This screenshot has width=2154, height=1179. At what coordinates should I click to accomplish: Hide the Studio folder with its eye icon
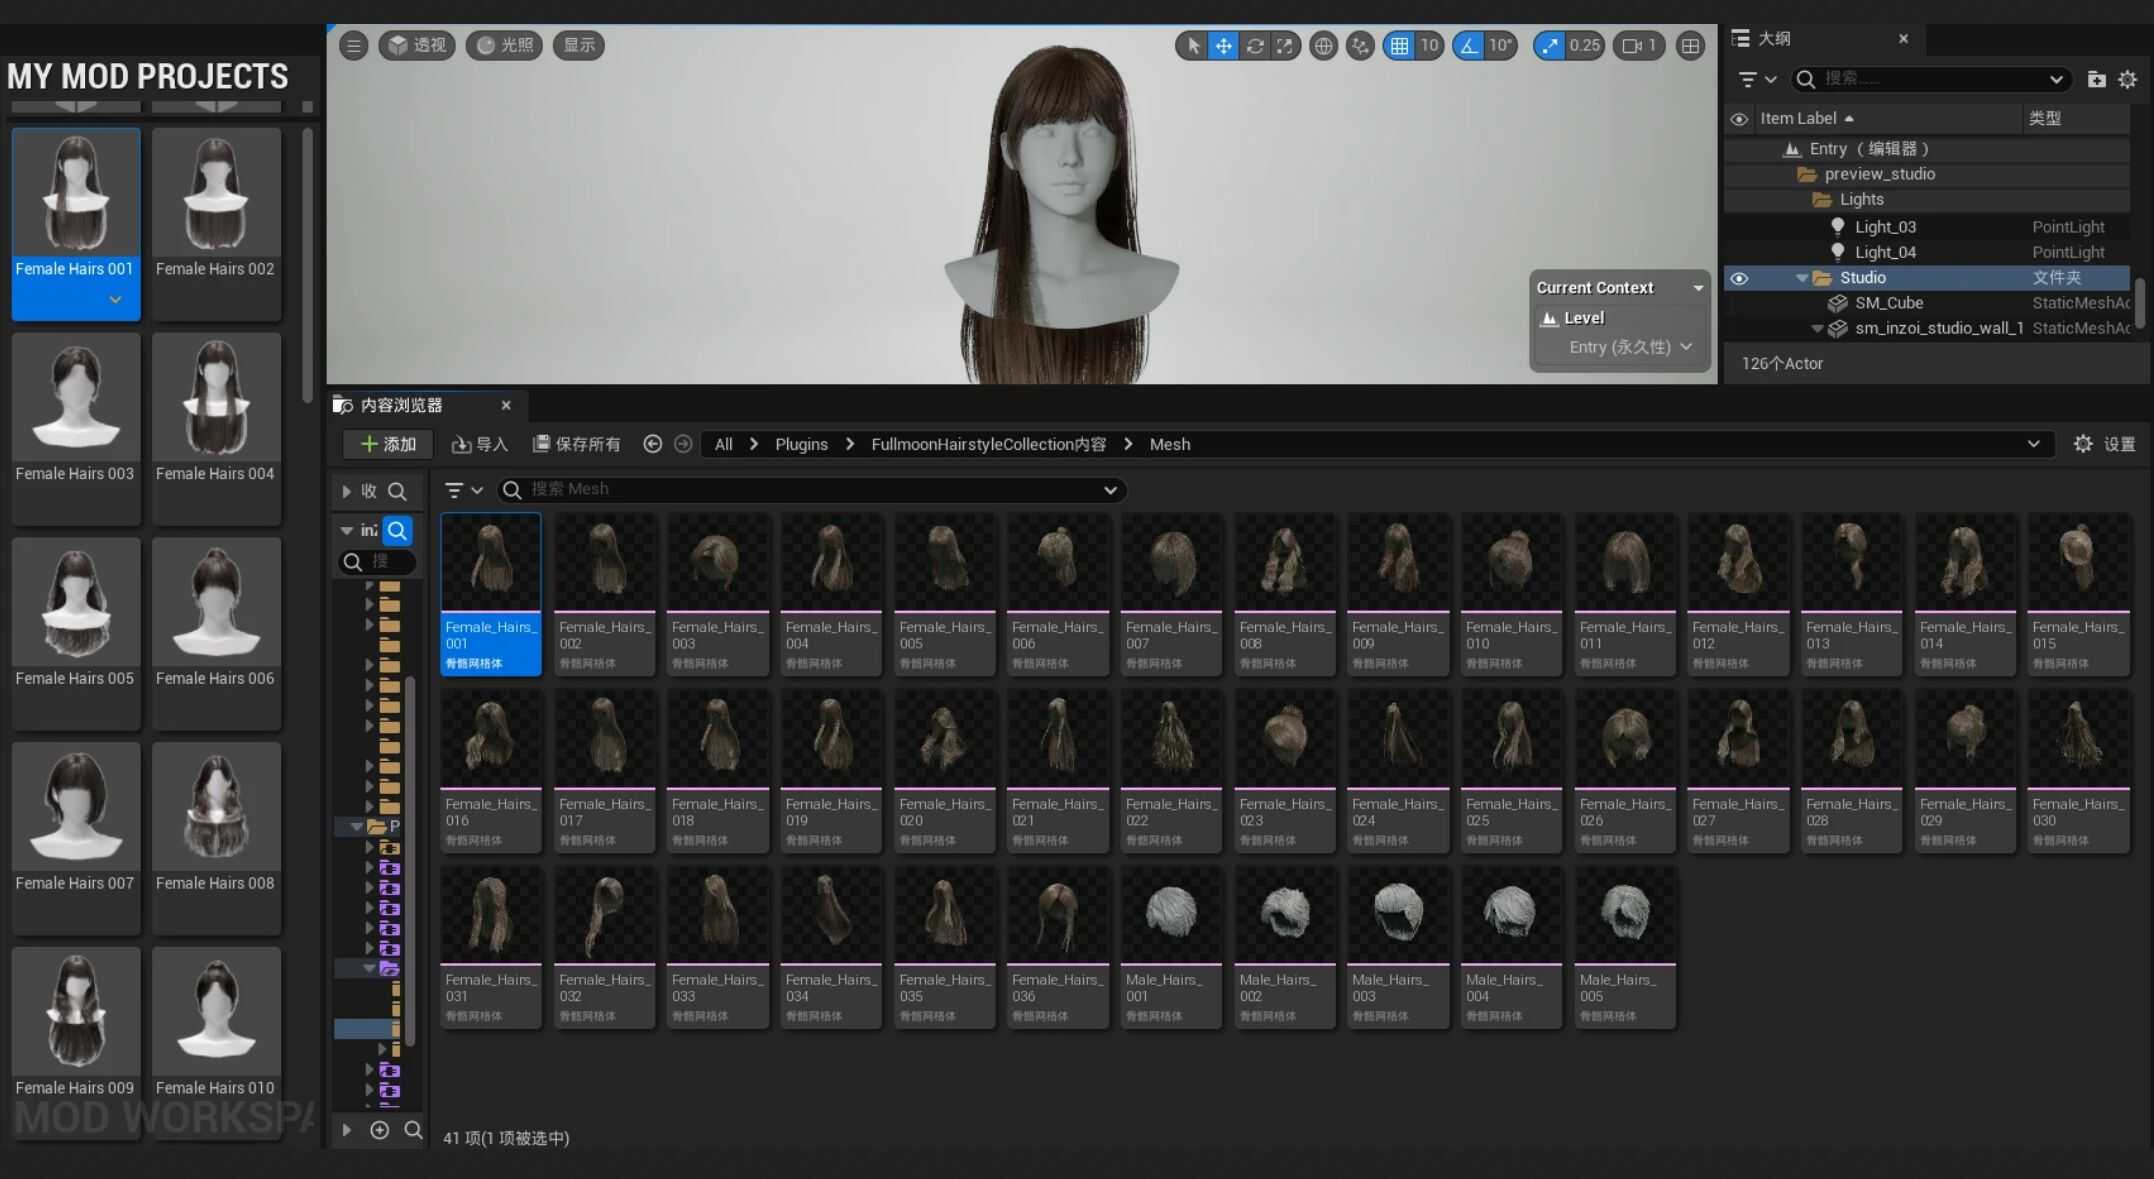pyautogui.click(x=1739, y=278)
